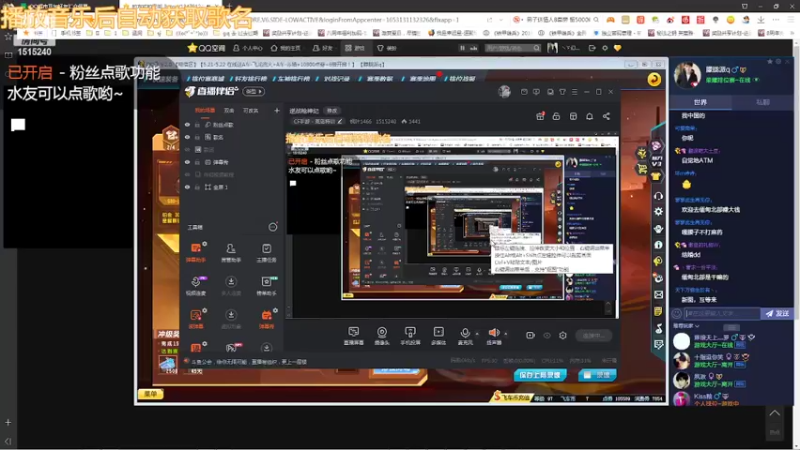Open the toolbox circle icon beside 工具箱
This screenshot has width=800, height=450.
[273, 227]
